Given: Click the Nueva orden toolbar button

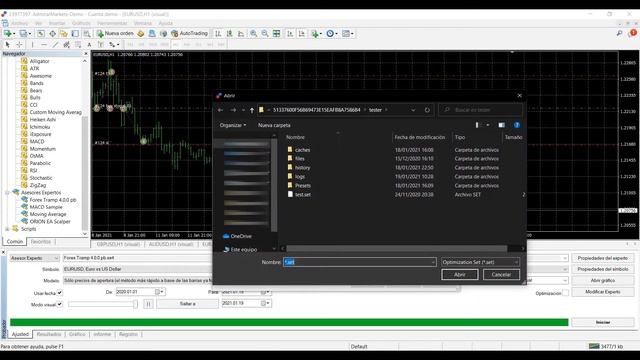Looking at the screenshot, I should click(x=116, y=33).
